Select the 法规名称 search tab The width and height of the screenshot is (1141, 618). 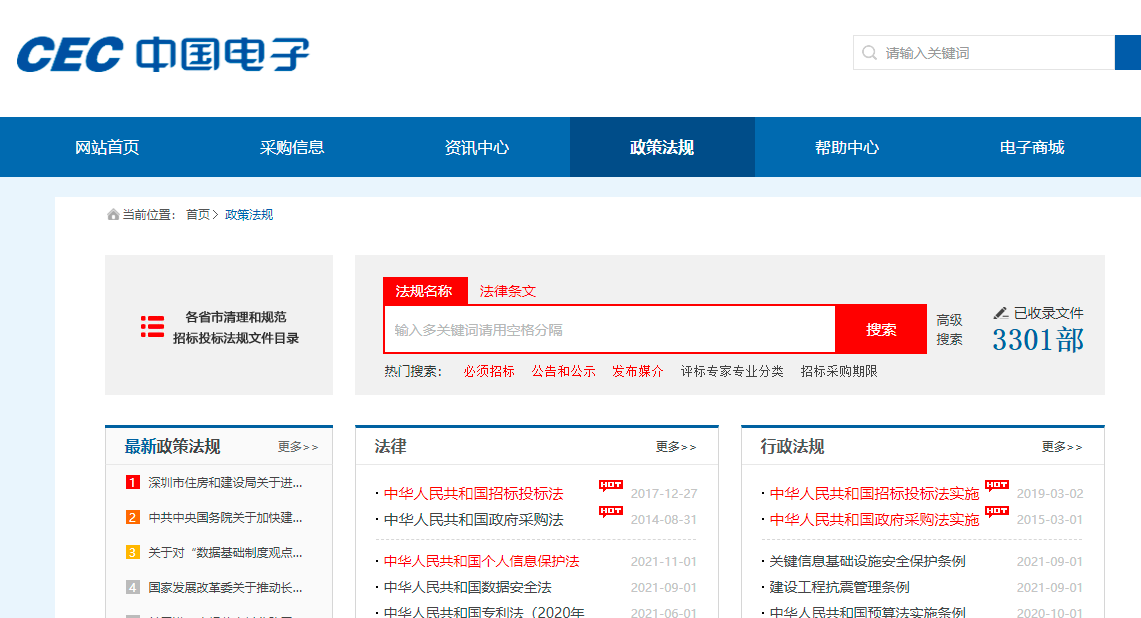(x=424, y=291)
